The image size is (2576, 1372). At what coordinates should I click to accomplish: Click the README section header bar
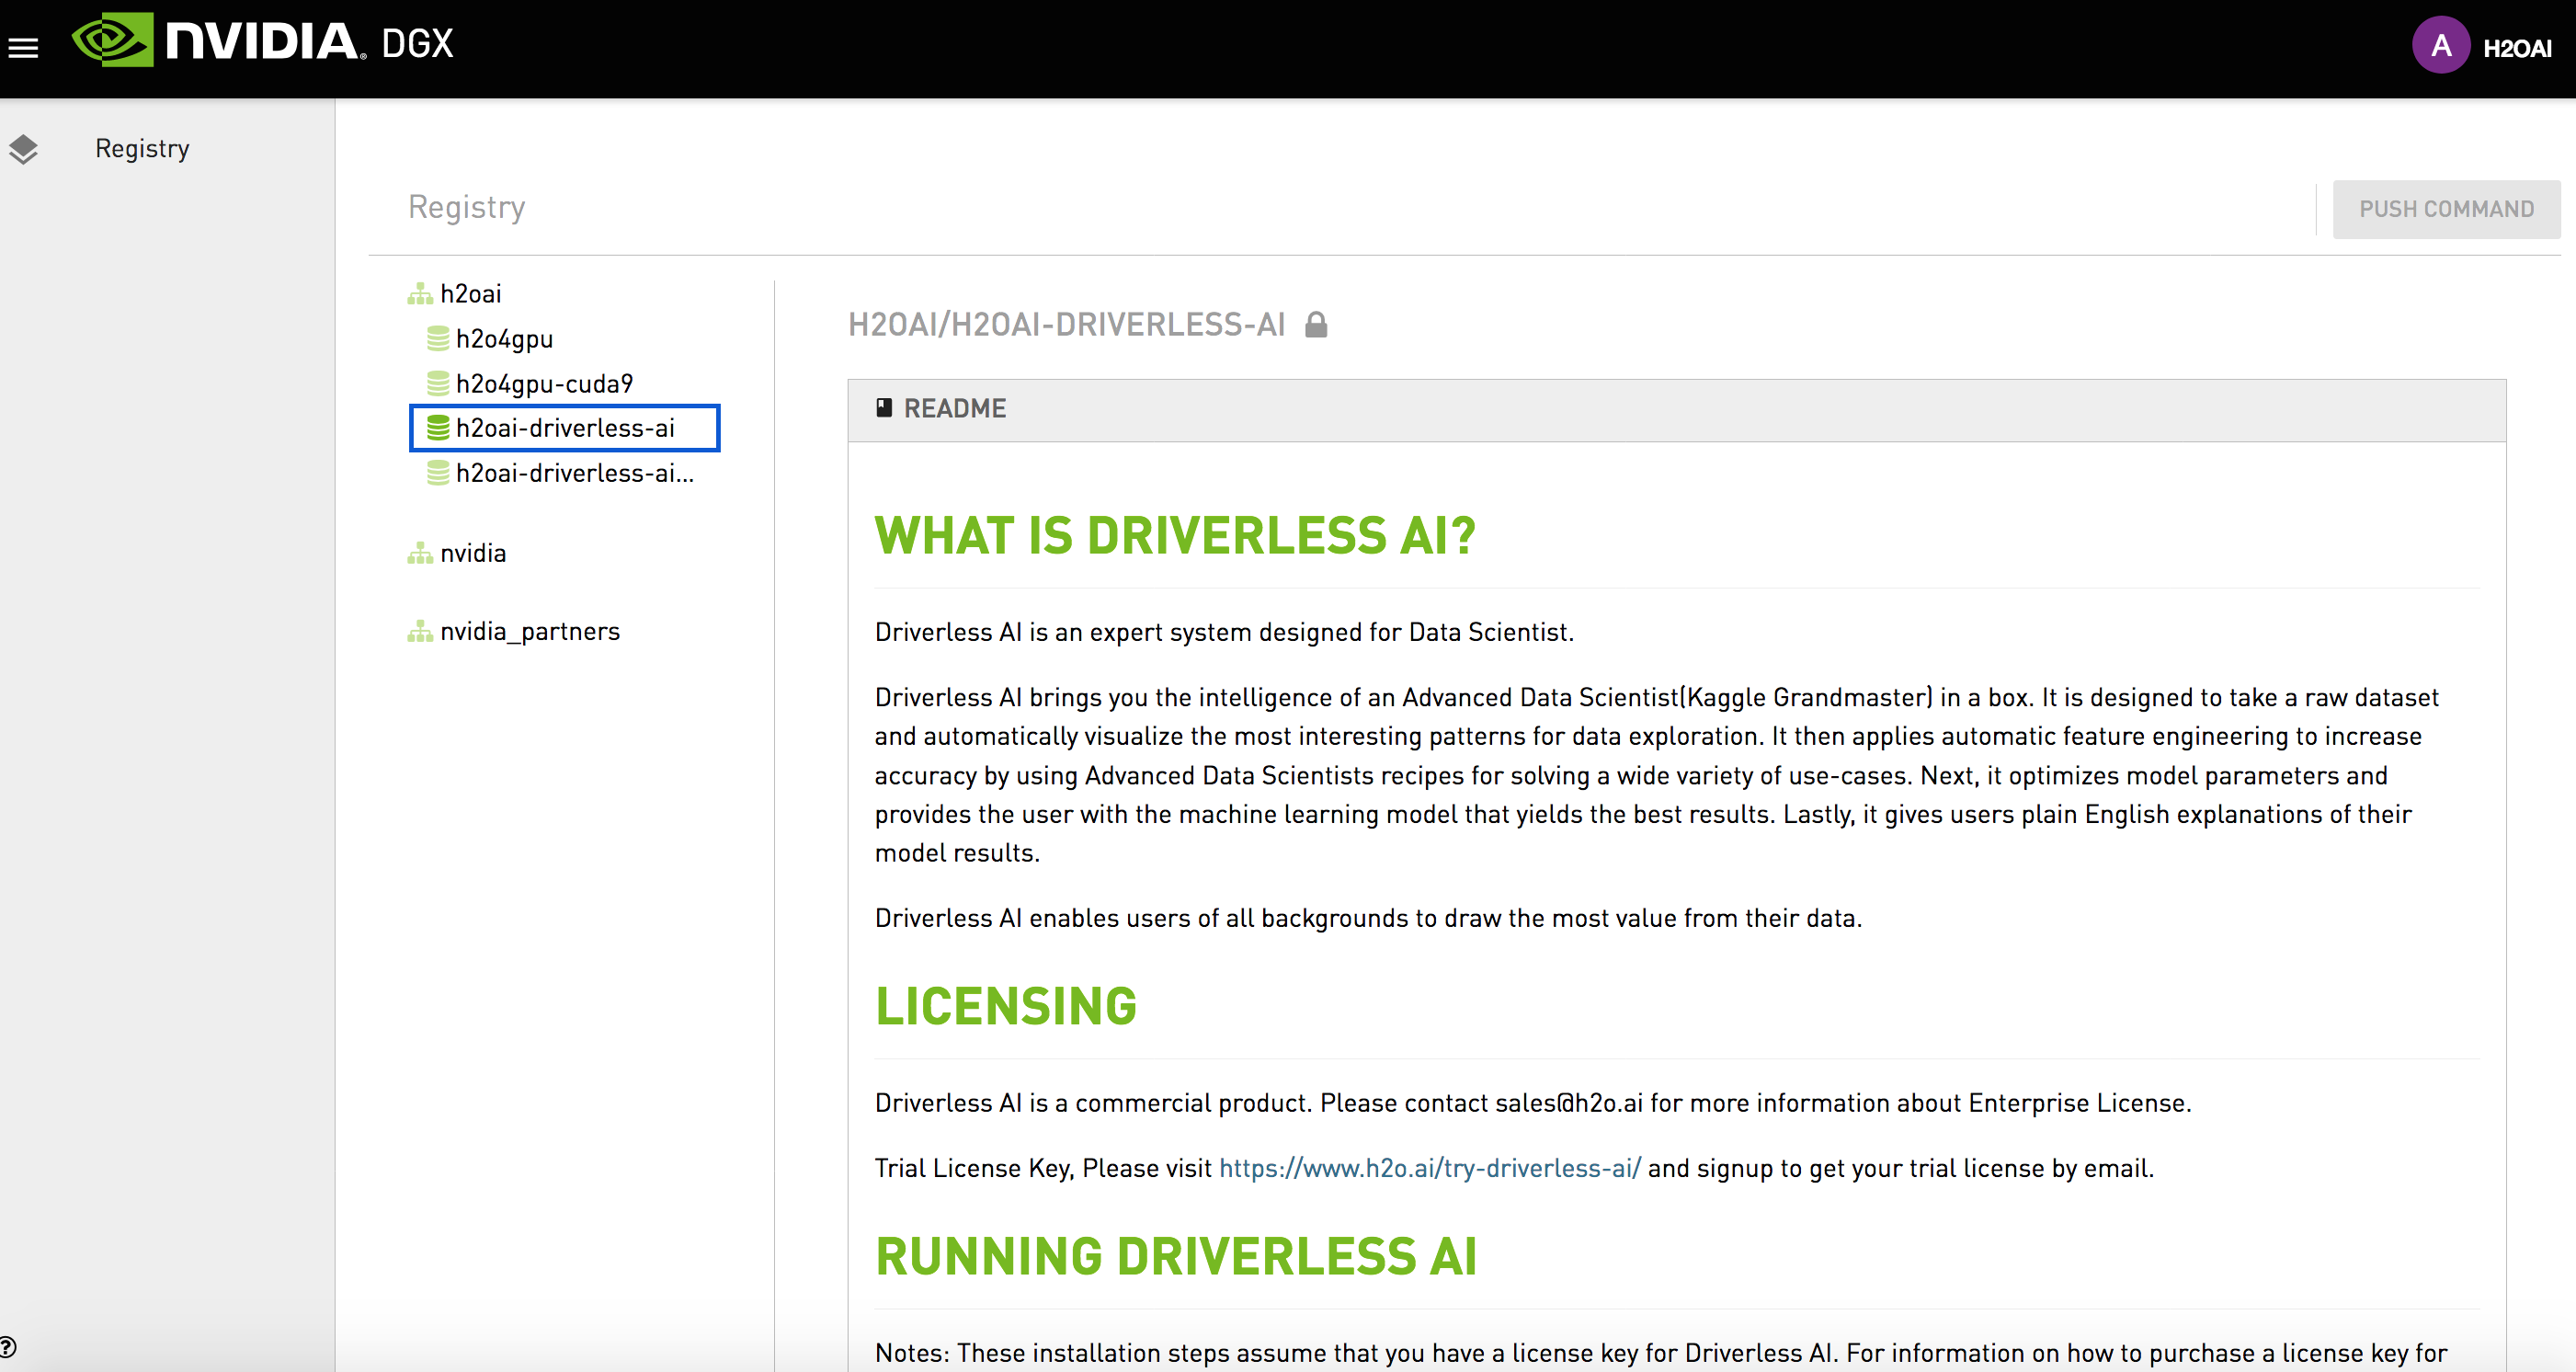pos(1676,409)
